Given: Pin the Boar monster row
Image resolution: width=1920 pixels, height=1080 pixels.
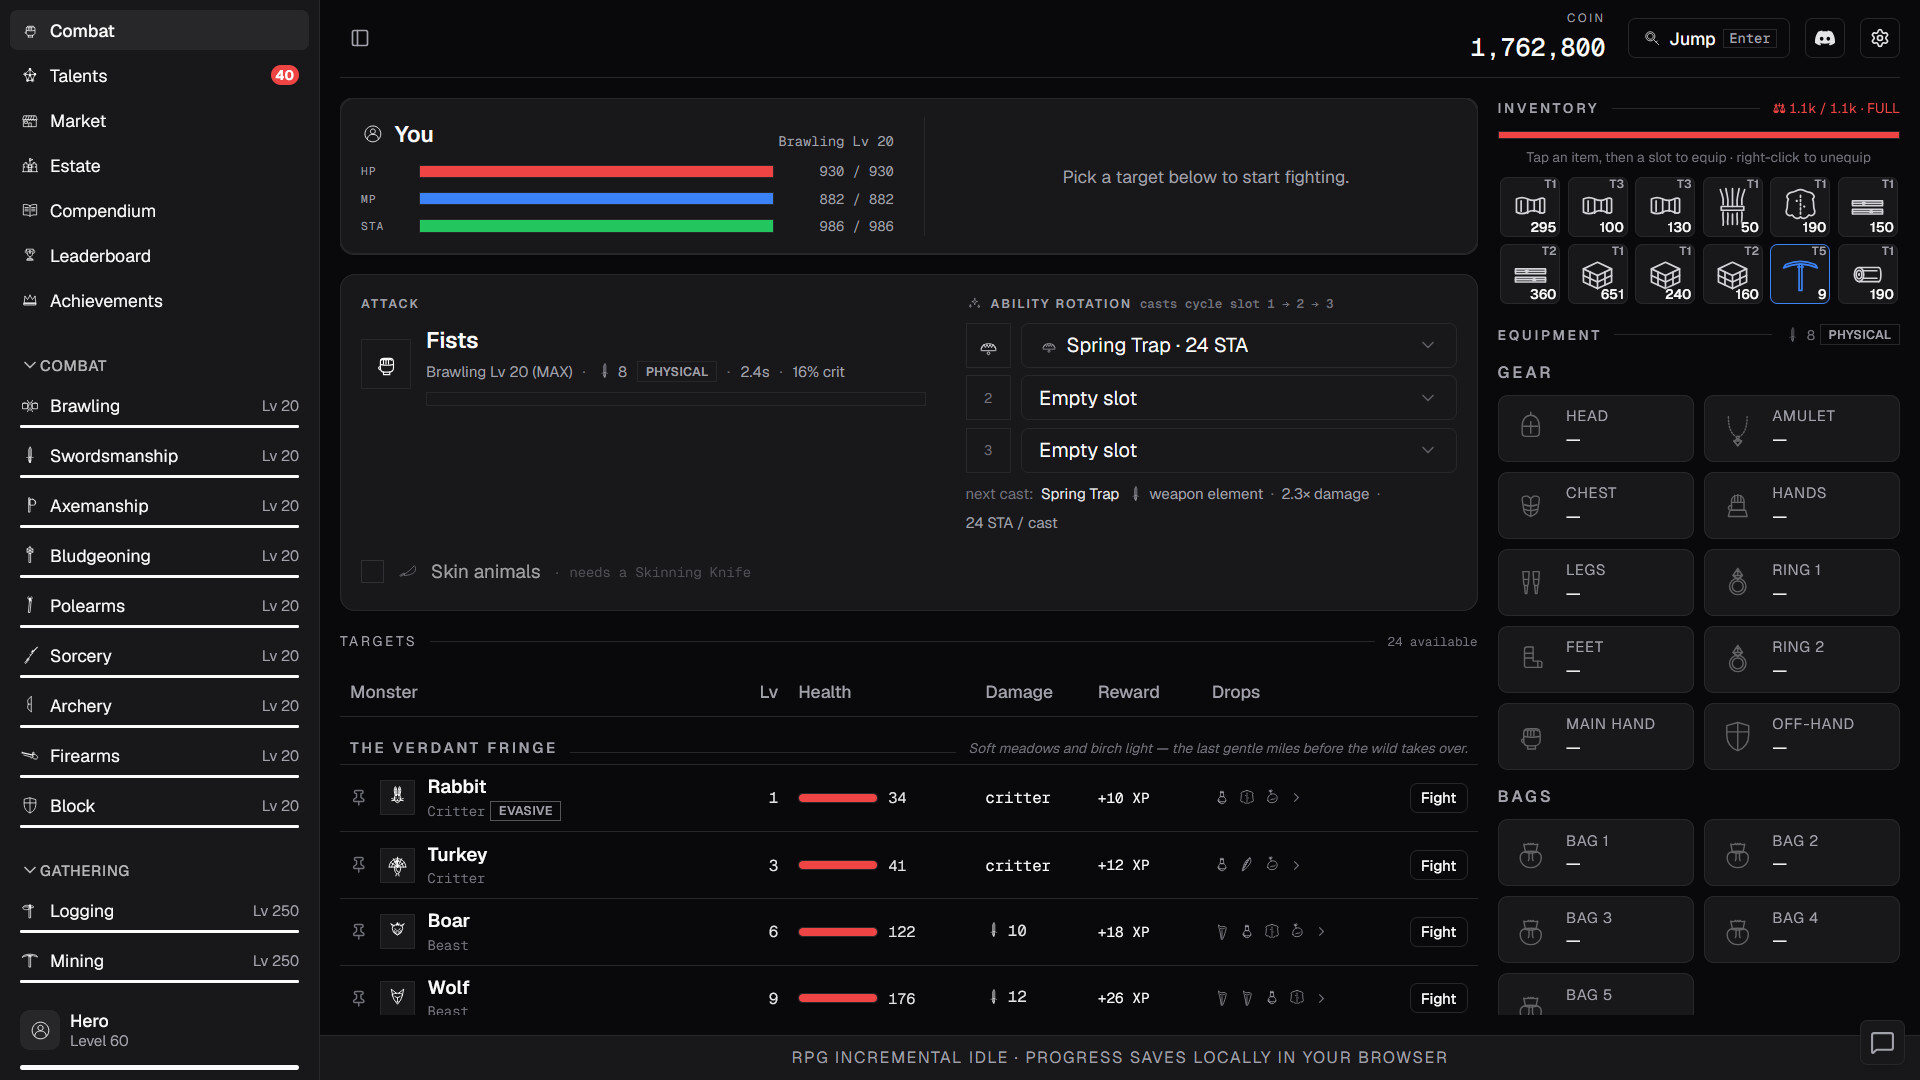Looking at the screenshot, I should pos(359,931).
